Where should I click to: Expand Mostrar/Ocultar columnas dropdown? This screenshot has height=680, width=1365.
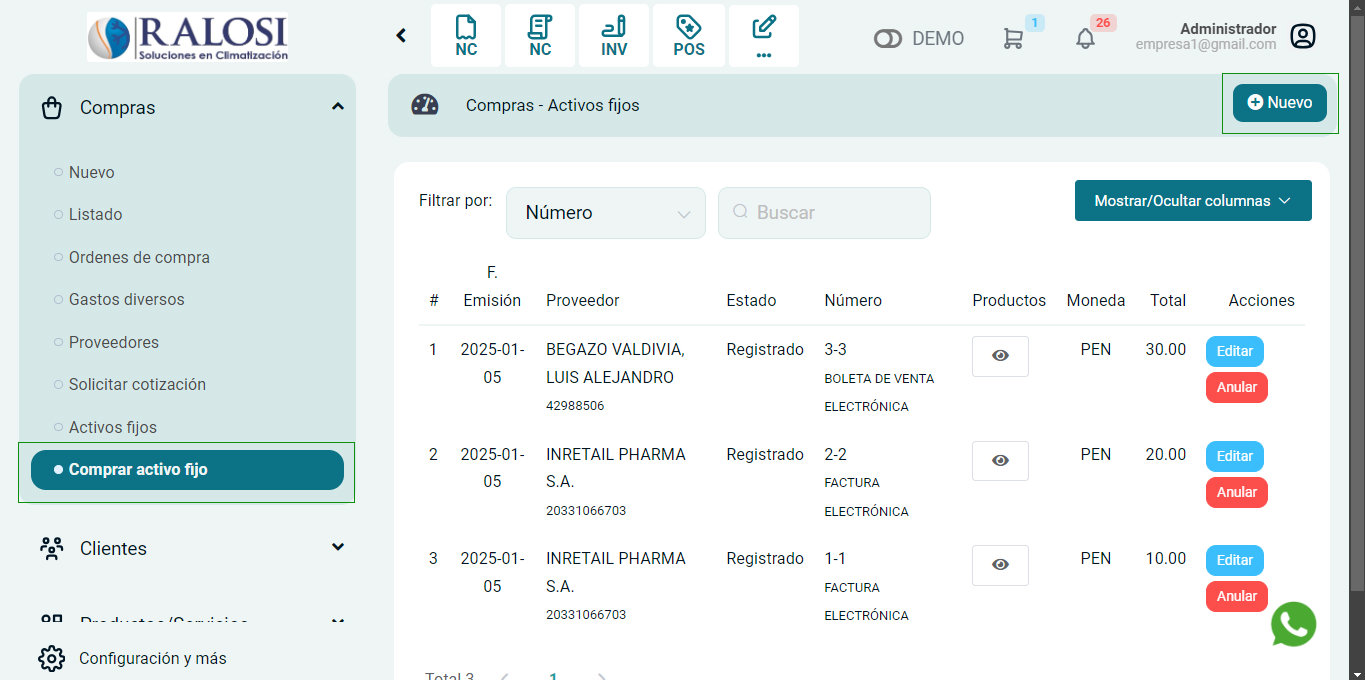[1192, 201]
